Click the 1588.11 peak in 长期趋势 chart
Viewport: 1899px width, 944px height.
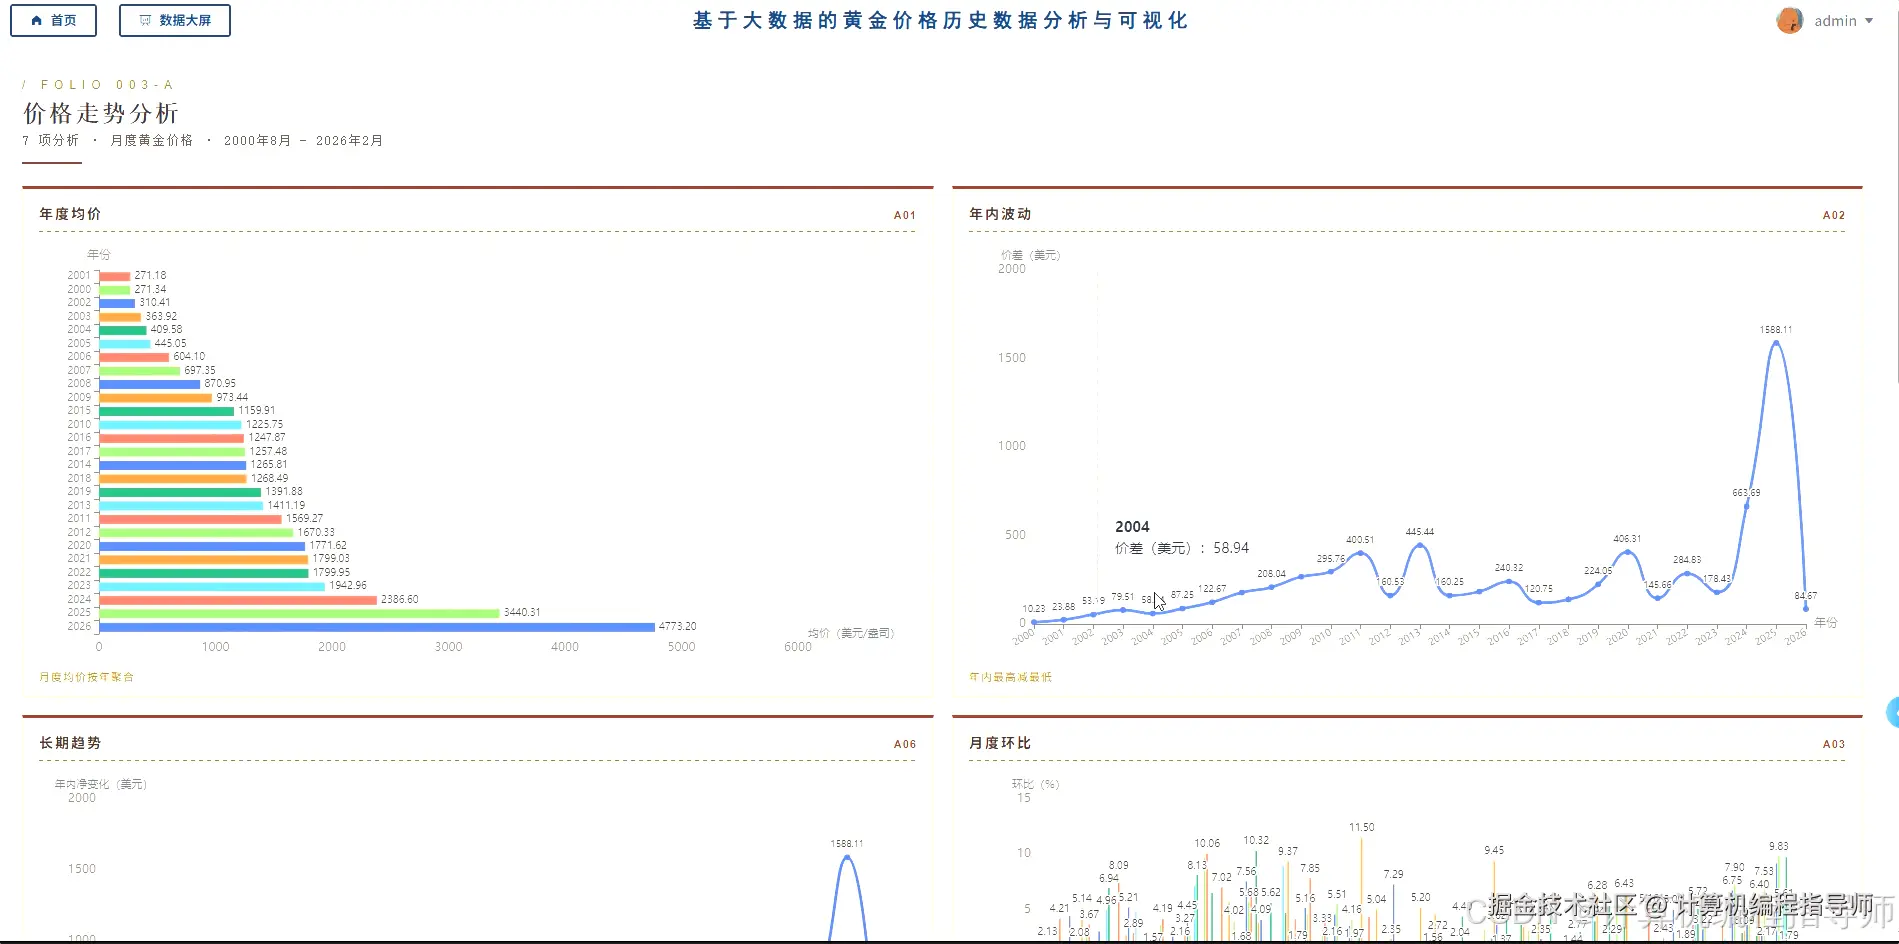[847, 857]
